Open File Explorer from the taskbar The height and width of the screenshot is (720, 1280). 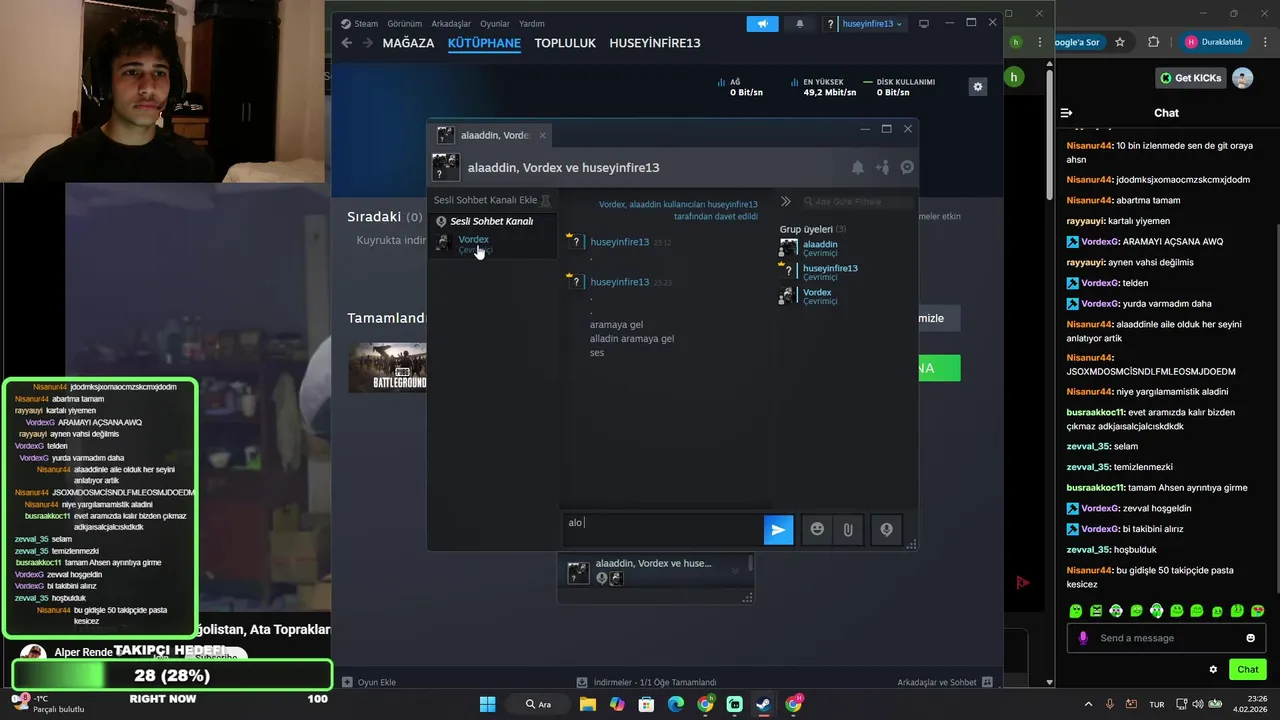[587, 704]
